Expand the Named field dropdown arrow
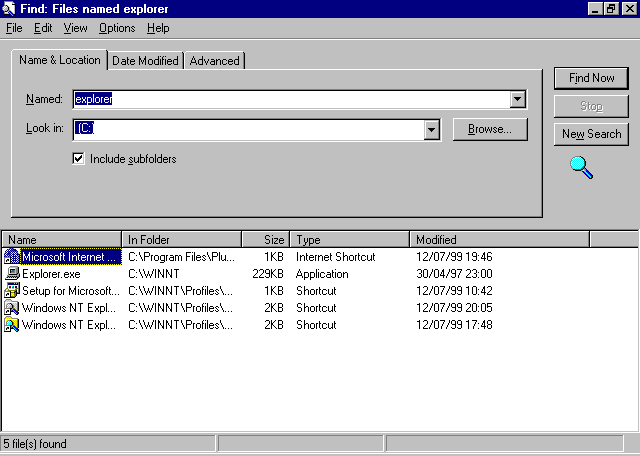 517,99
